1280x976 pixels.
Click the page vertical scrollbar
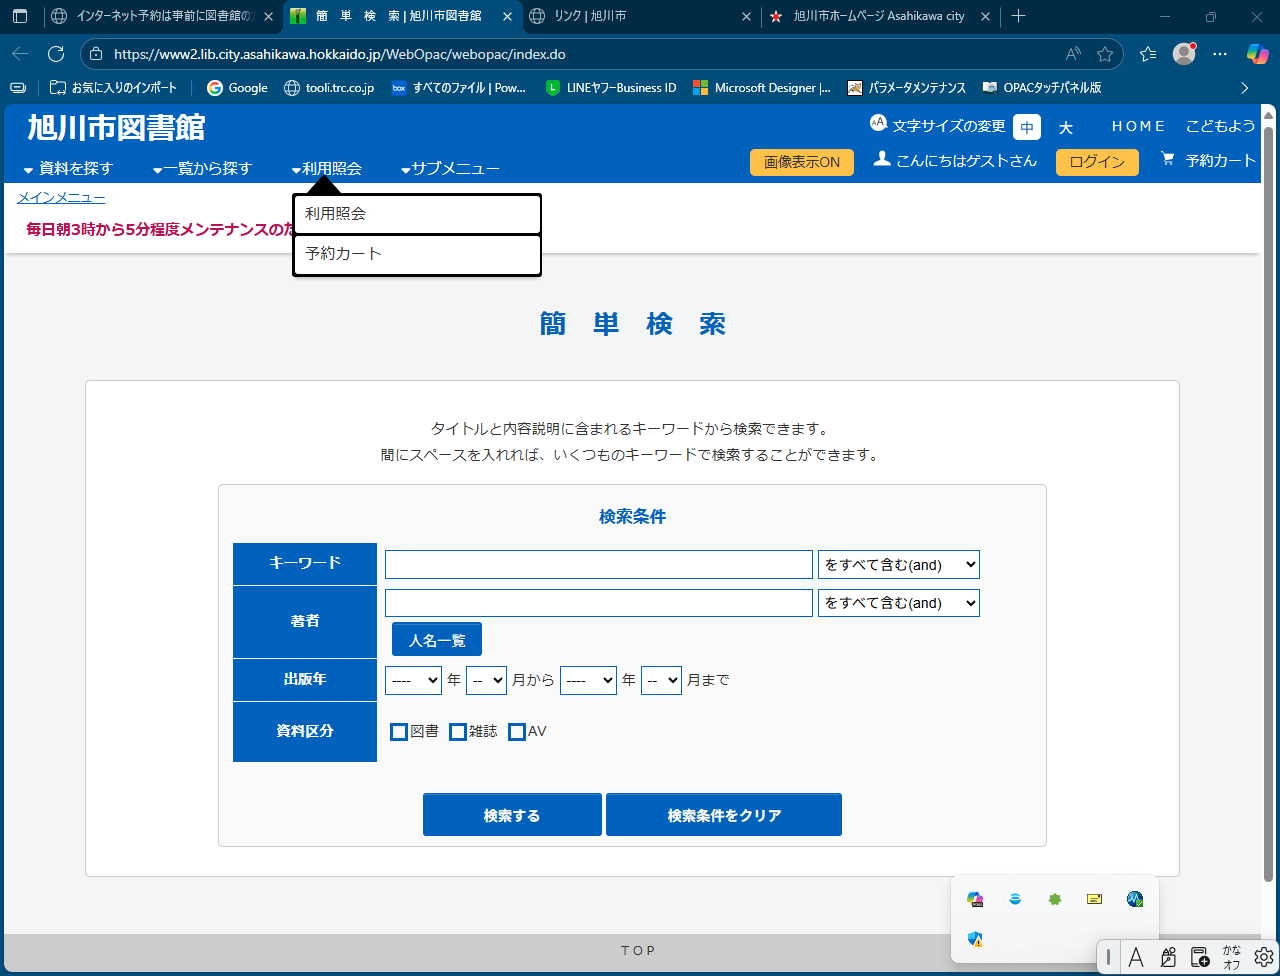pyautogui.click(x=1268, y=500)
